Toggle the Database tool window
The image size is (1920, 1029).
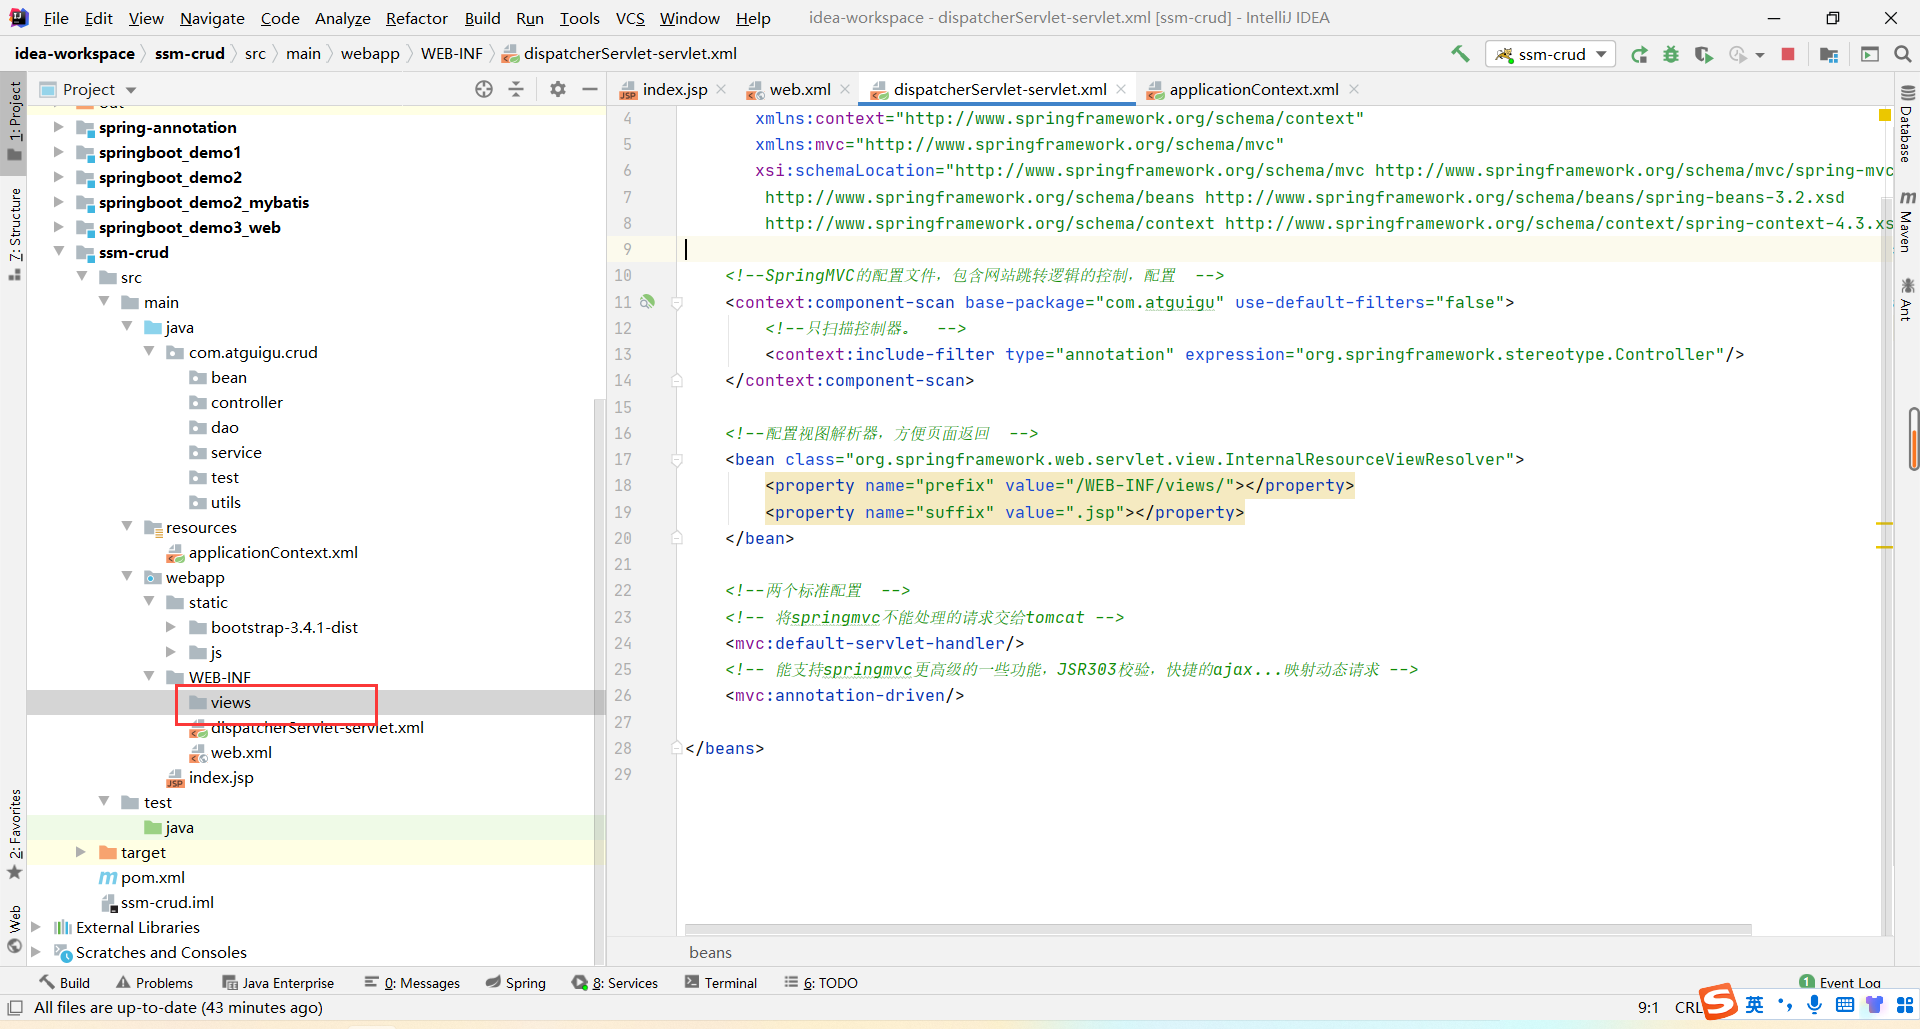pos(1907,124)
